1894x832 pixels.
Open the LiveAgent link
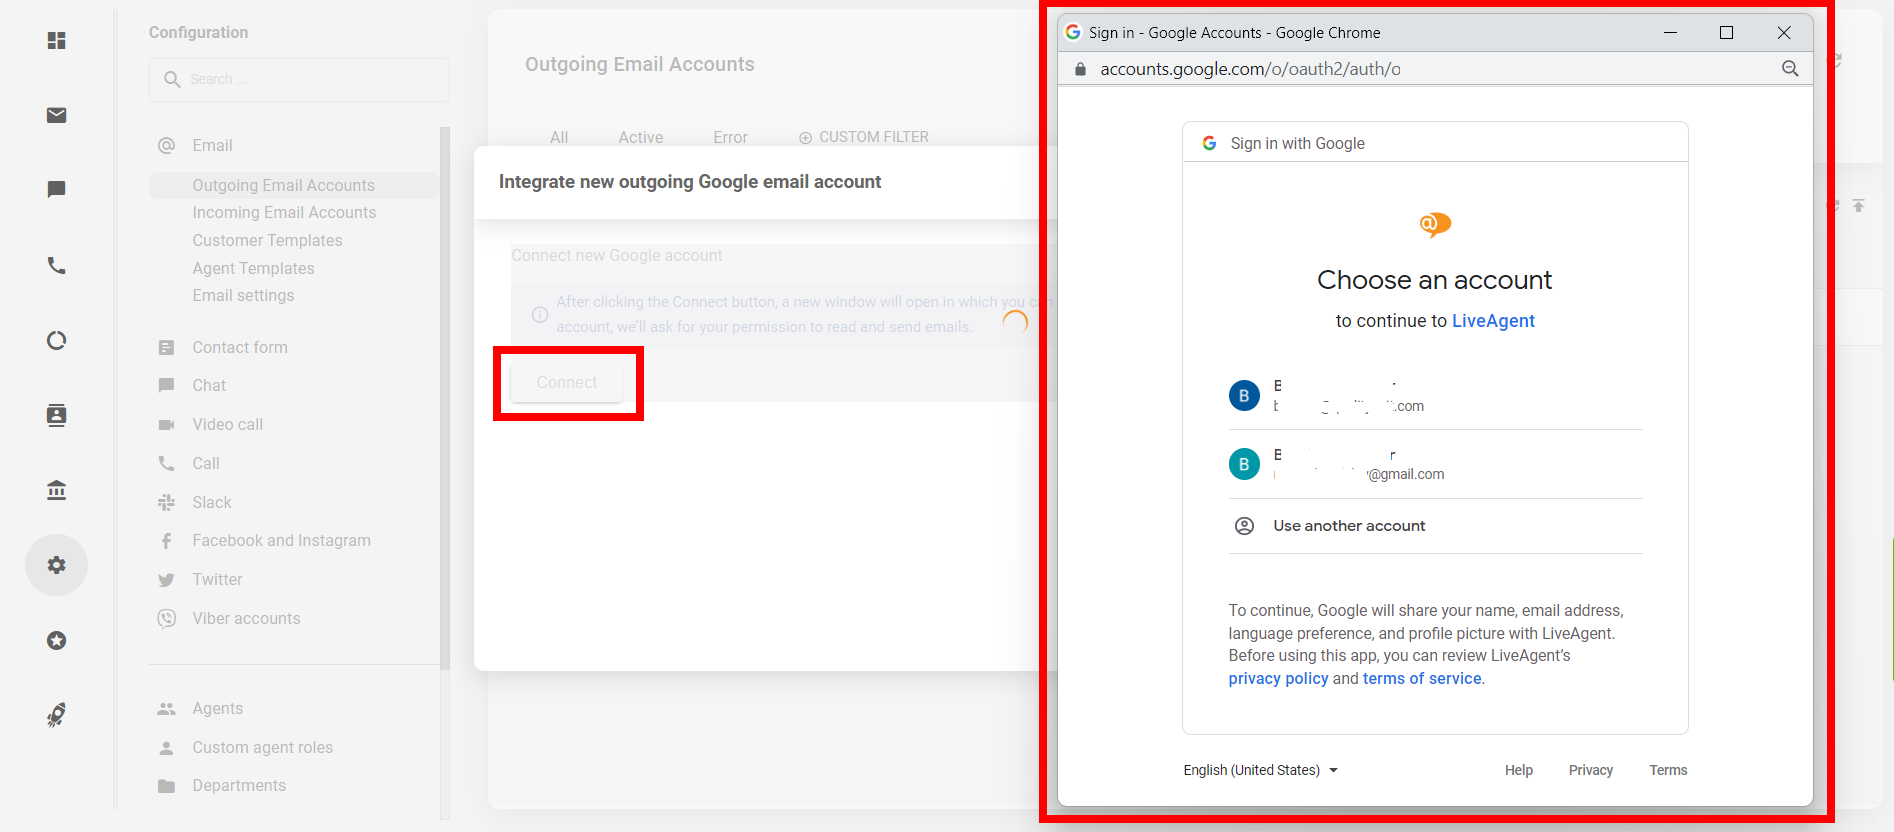click(x=1493, y=321)
